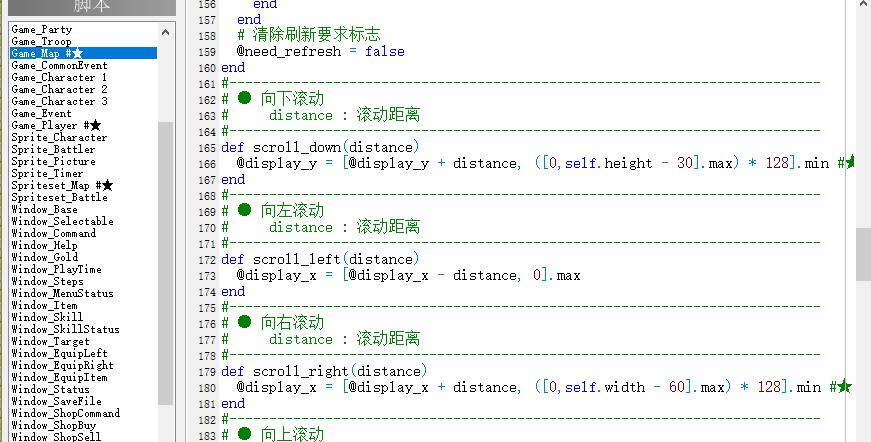Screen dimensions: 871x442
Task: Open Window_SaveFile script
Action: click(x=56, y=401)
